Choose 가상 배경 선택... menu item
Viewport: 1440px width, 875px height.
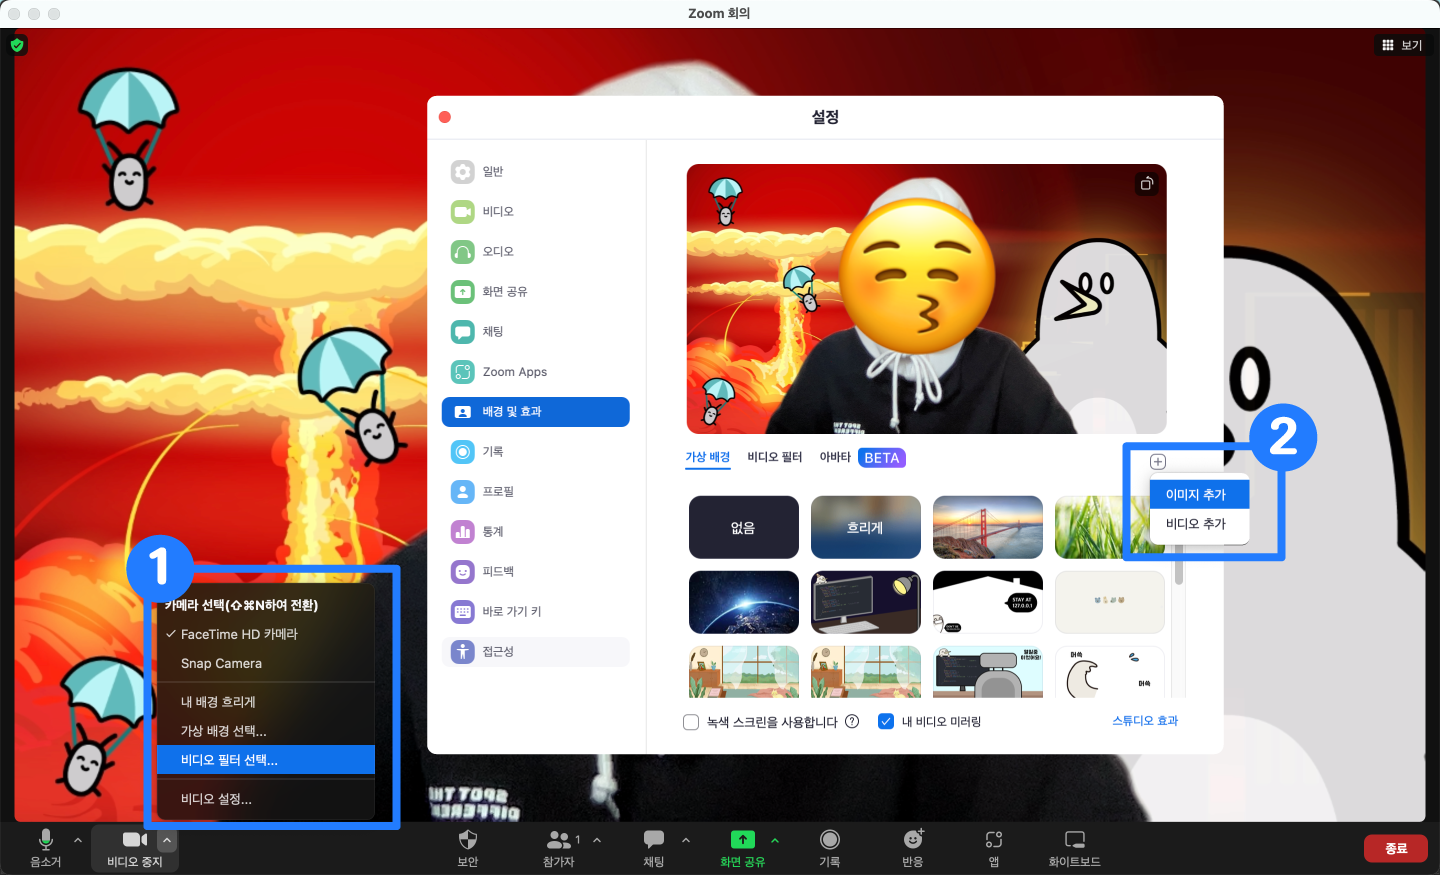[x=266, y=731]
